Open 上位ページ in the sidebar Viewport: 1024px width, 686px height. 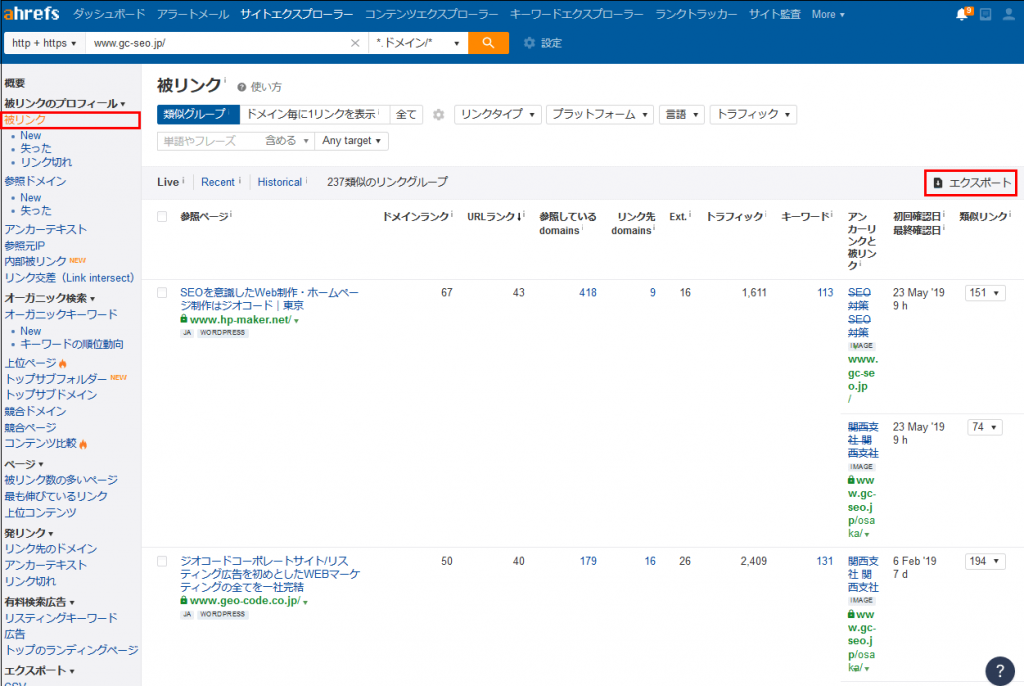(31, 363)
